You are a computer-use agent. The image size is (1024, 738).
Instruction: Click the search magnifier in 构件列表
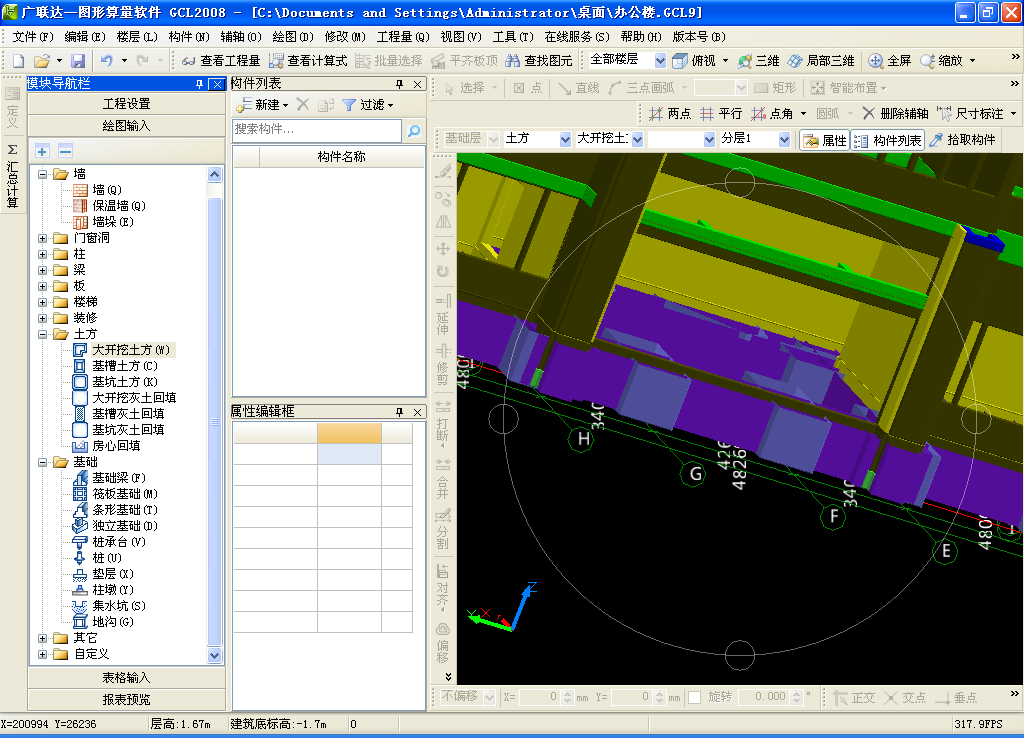click(x=413, y=131)
